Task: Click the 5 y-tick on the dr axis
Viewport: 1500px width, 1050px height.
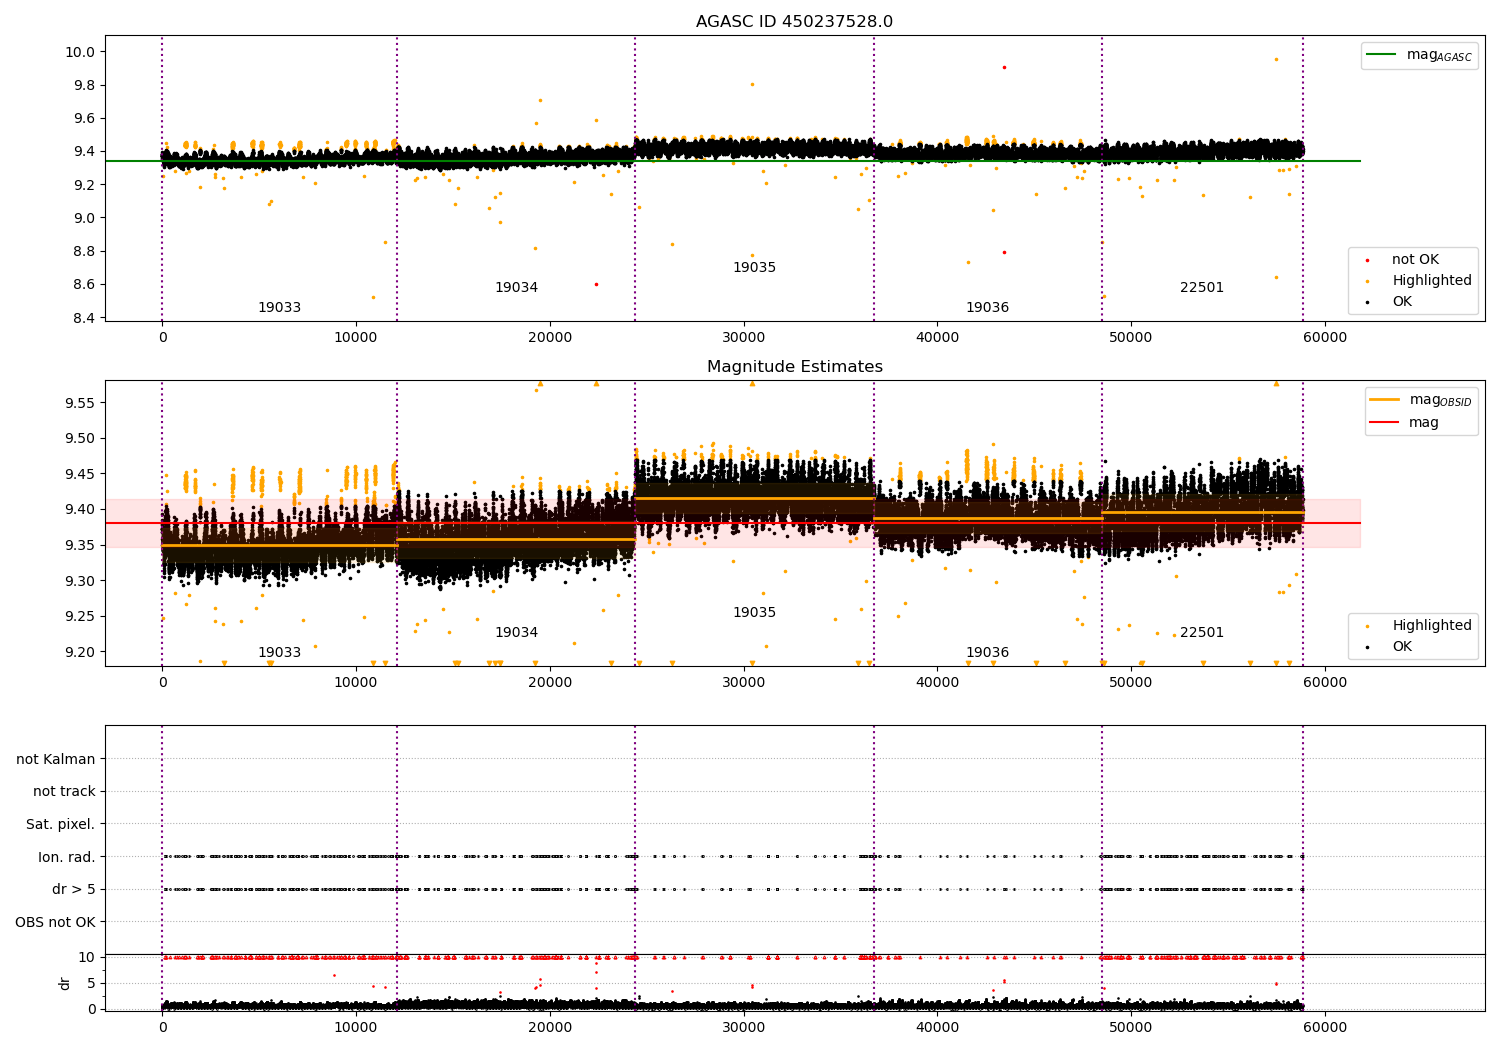Action: [91, 983]
